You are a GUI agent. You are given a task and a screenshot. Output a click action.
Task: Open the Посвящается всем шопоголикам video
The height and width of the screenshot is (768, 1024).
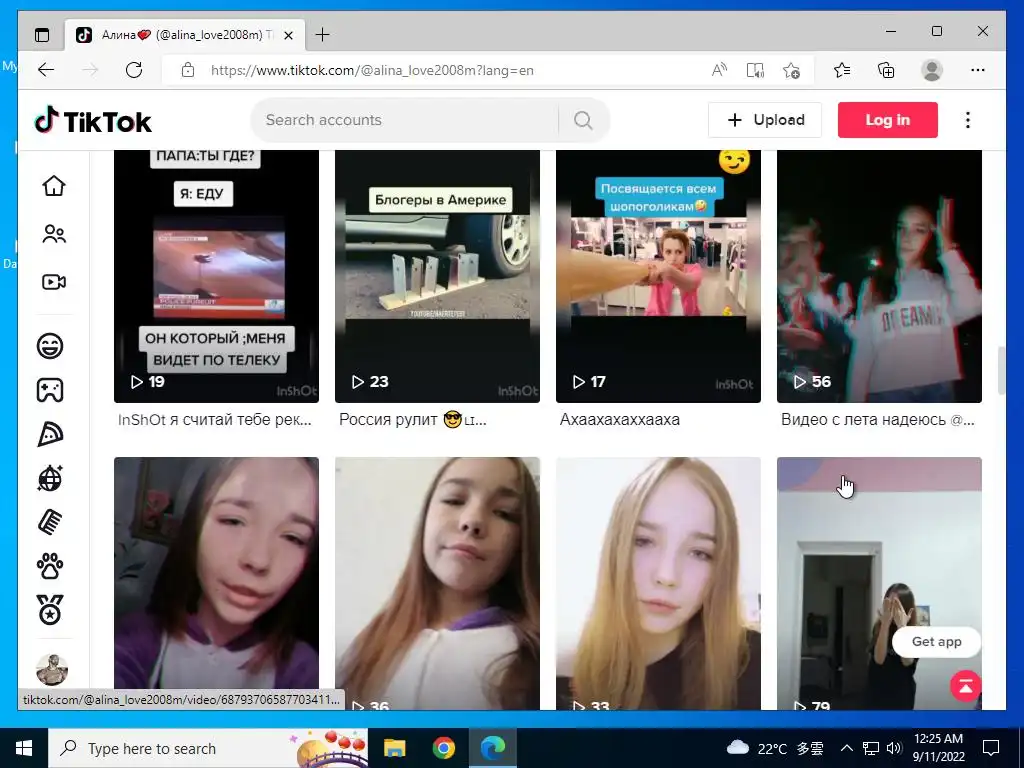coord(658,276)
